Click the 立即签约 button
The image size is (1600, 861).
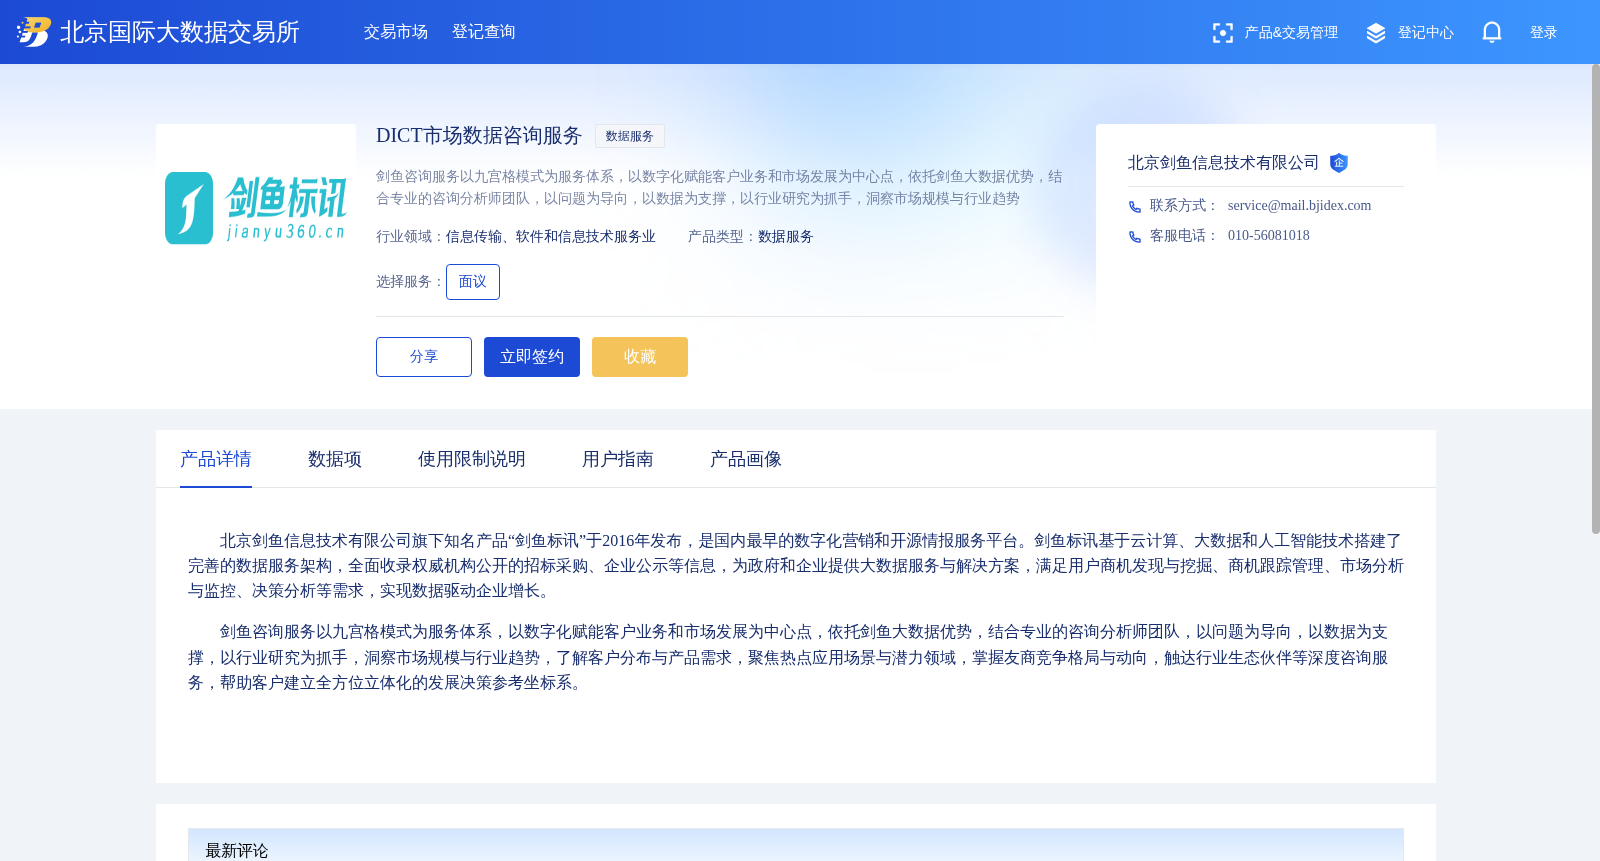click(532, 357)
